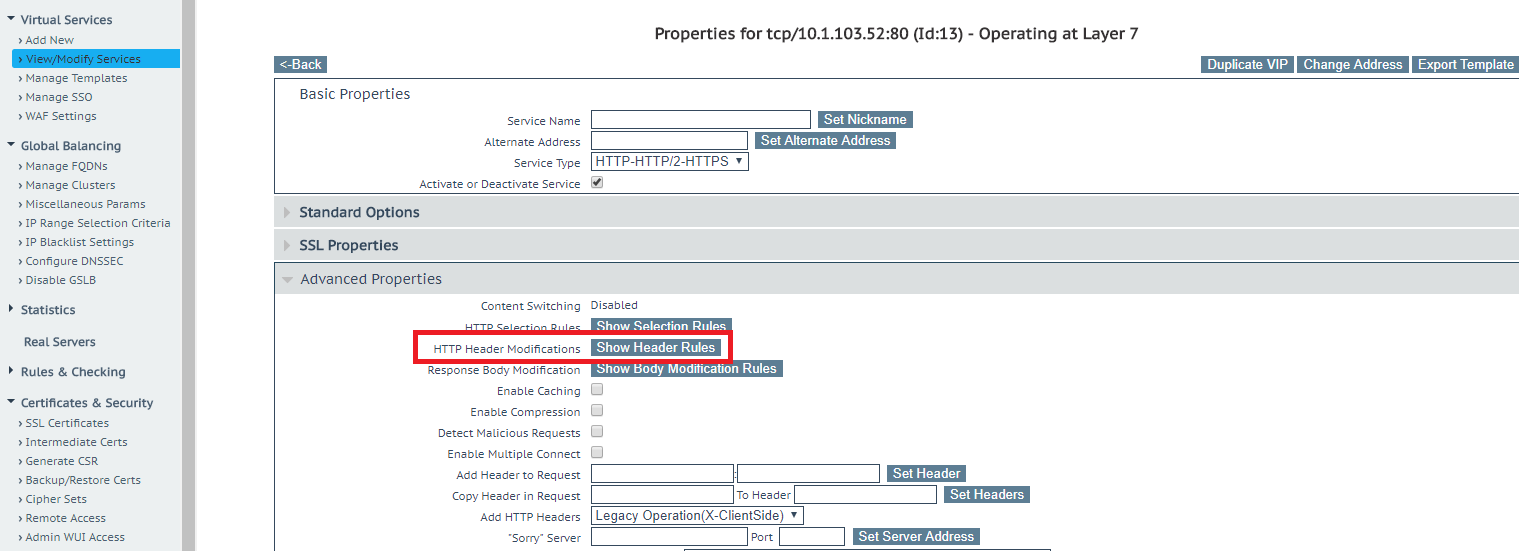Open Backup/Restore Certs menu item
This screenshot has height=551, width=1519.
tap(83, 480)
